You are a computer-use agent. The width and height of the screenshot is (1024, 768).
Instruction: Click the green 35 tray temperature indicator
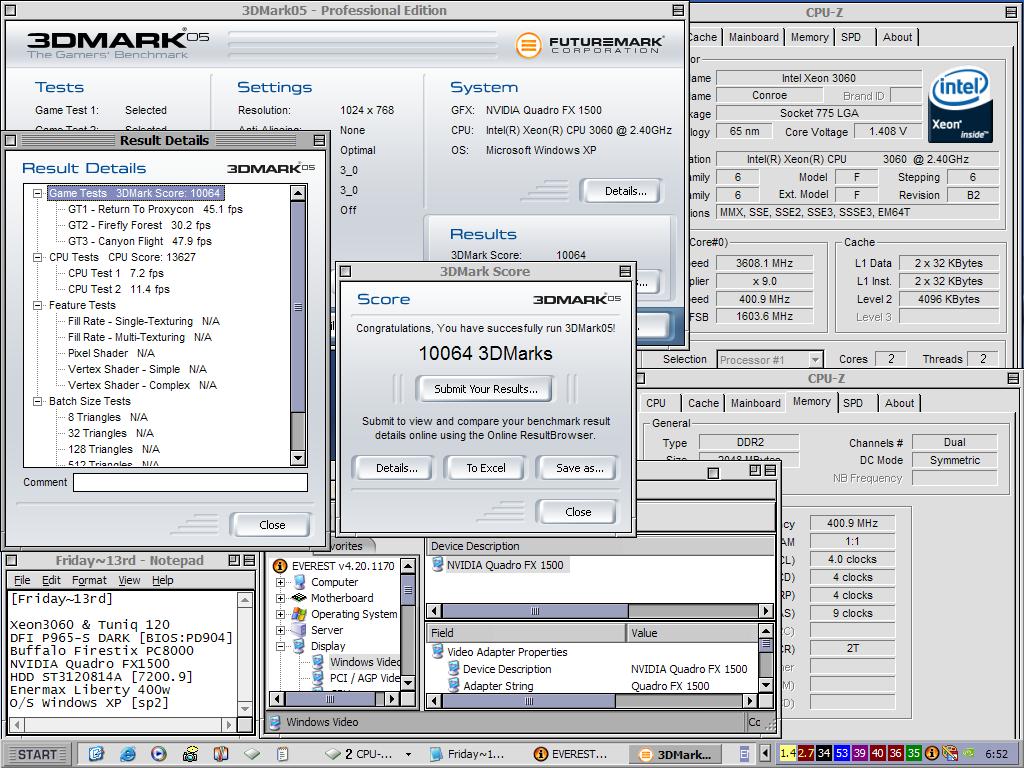click(913, 754)
